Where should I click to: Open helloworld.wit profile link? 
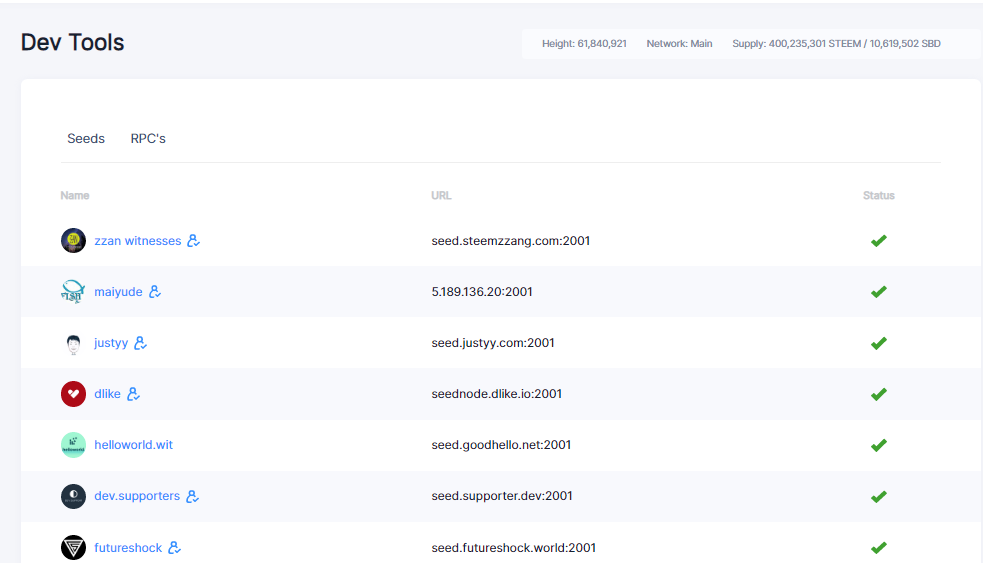(x=134, y=445)
